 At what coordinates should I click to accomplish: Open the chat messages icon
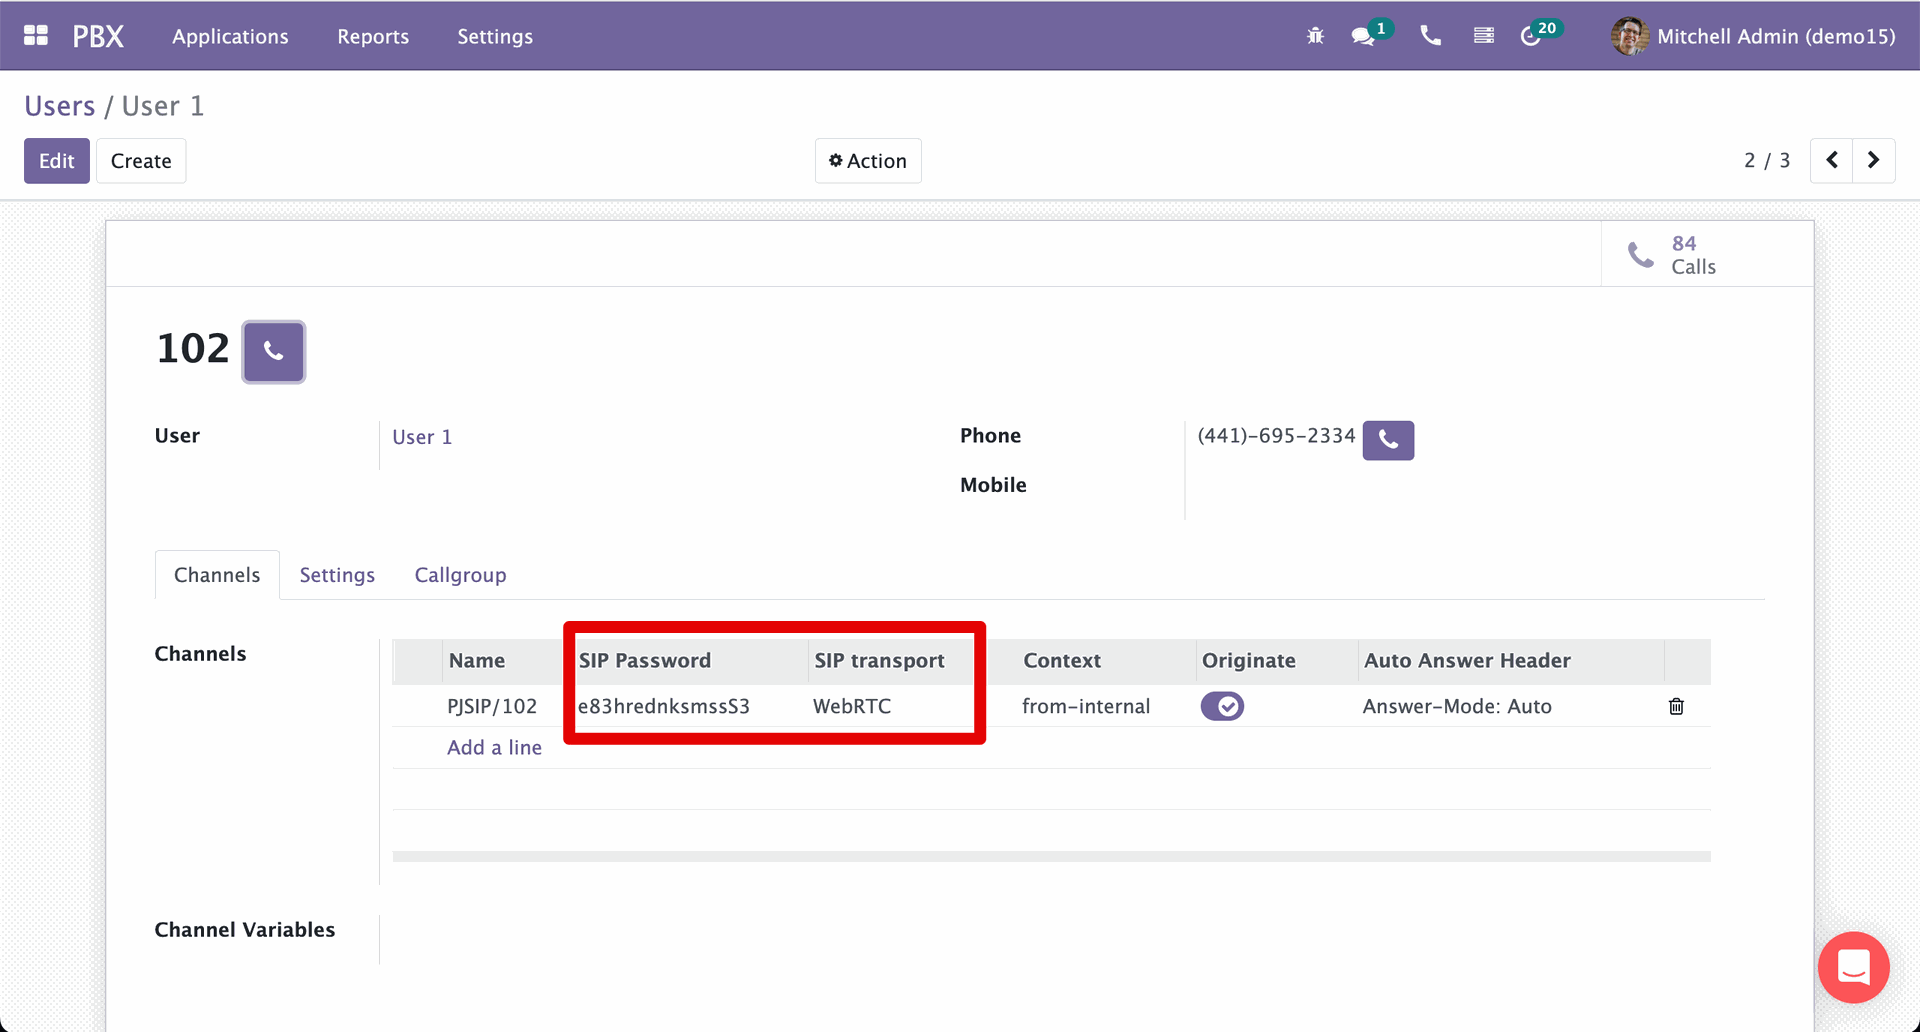click(x=1362, y=36)
